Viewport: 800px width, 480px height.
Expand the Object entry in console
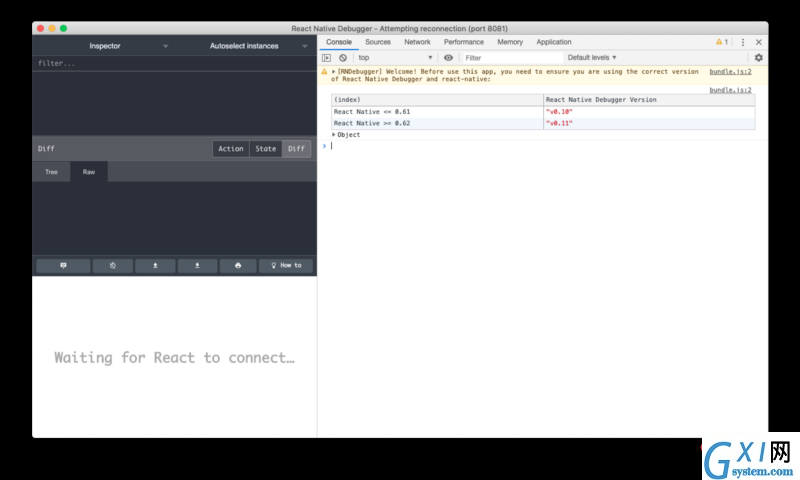(334, 135)
